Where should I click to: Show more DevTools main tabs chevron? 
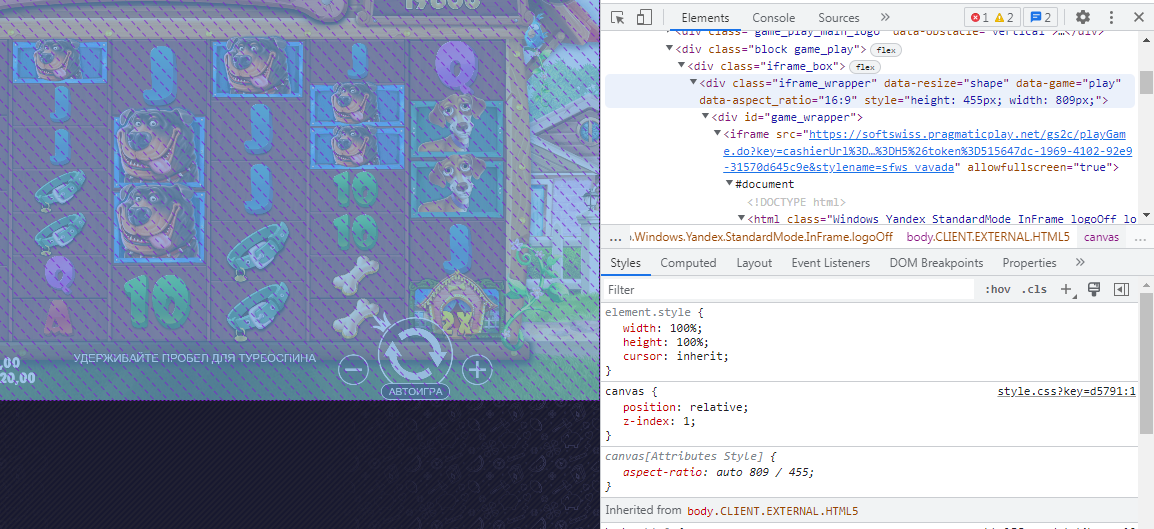[885, 17]
